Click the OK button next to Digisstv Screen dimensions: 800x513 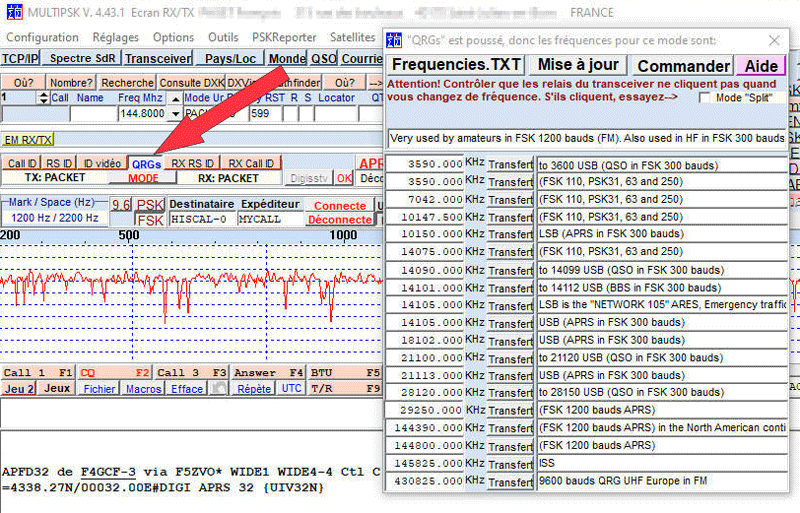pos(344,178)
